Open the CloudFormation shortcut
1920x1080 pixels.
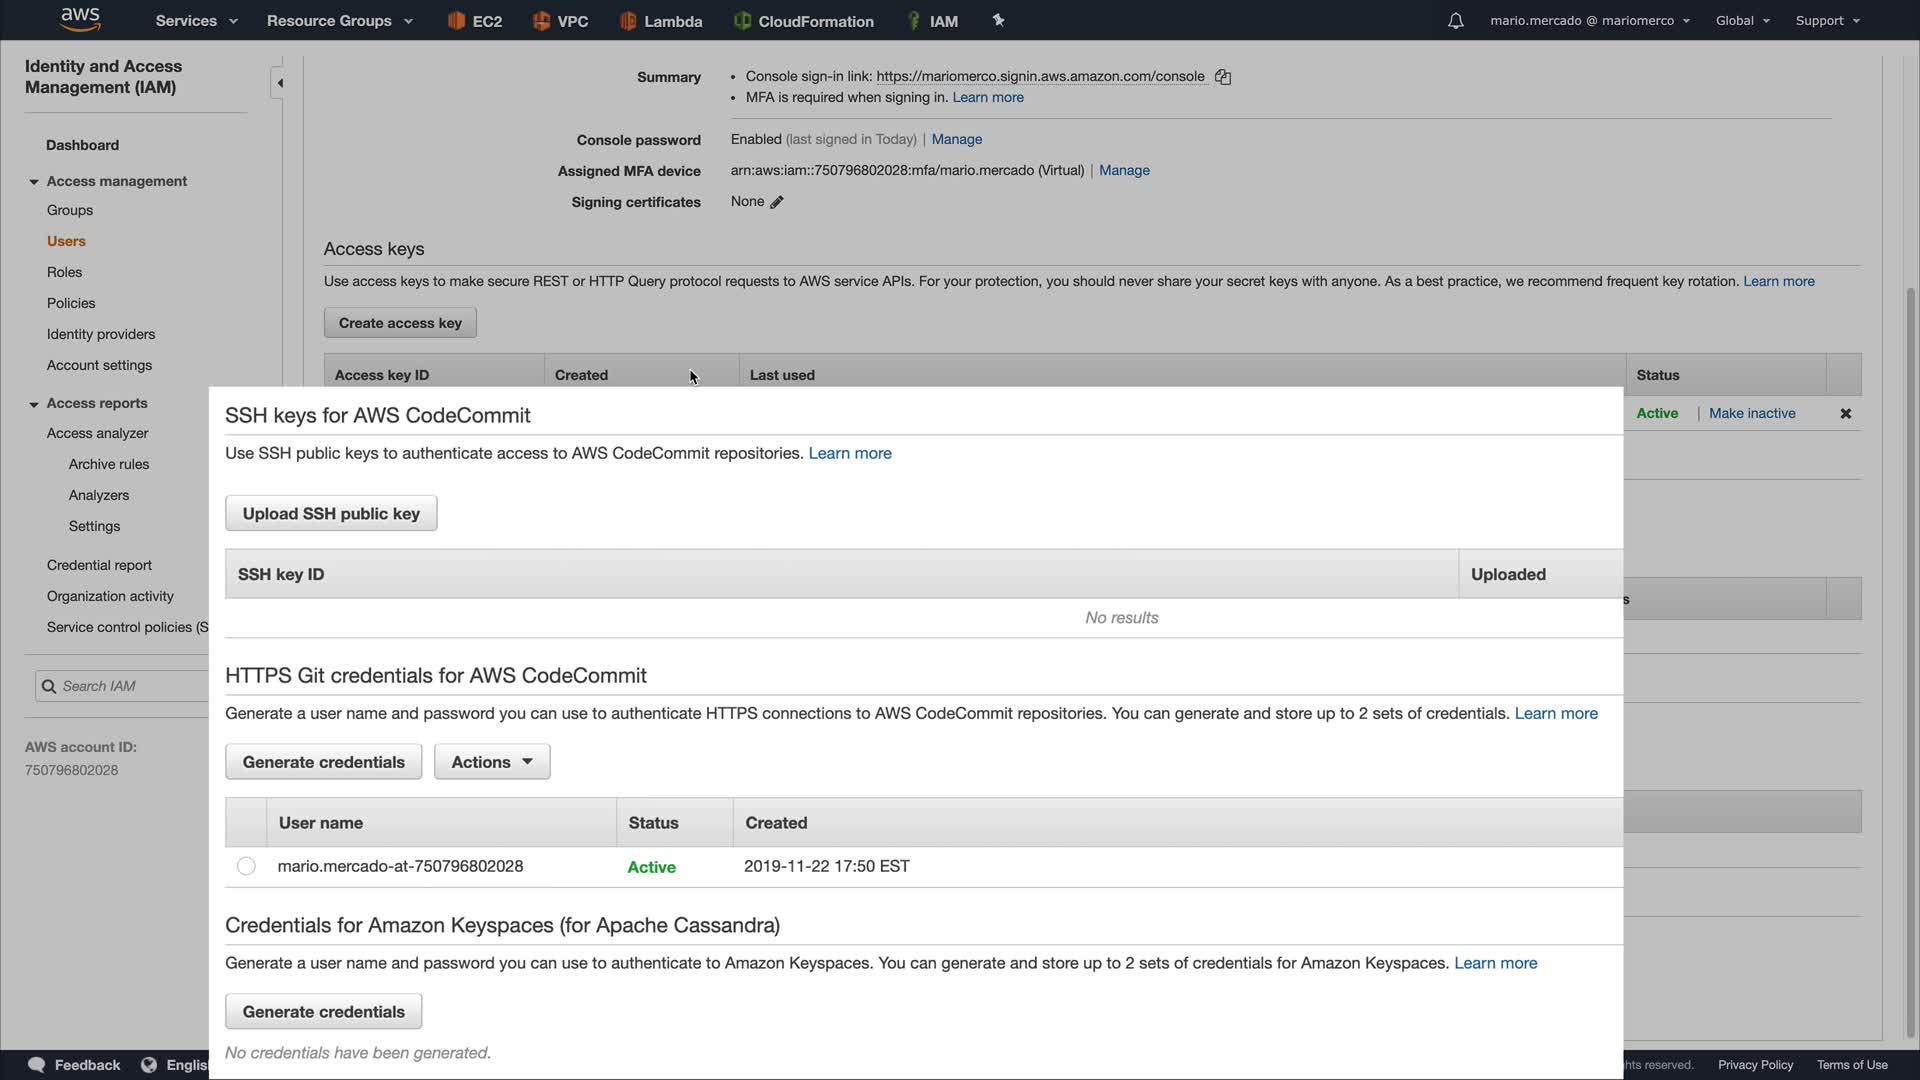pos(804,21)
